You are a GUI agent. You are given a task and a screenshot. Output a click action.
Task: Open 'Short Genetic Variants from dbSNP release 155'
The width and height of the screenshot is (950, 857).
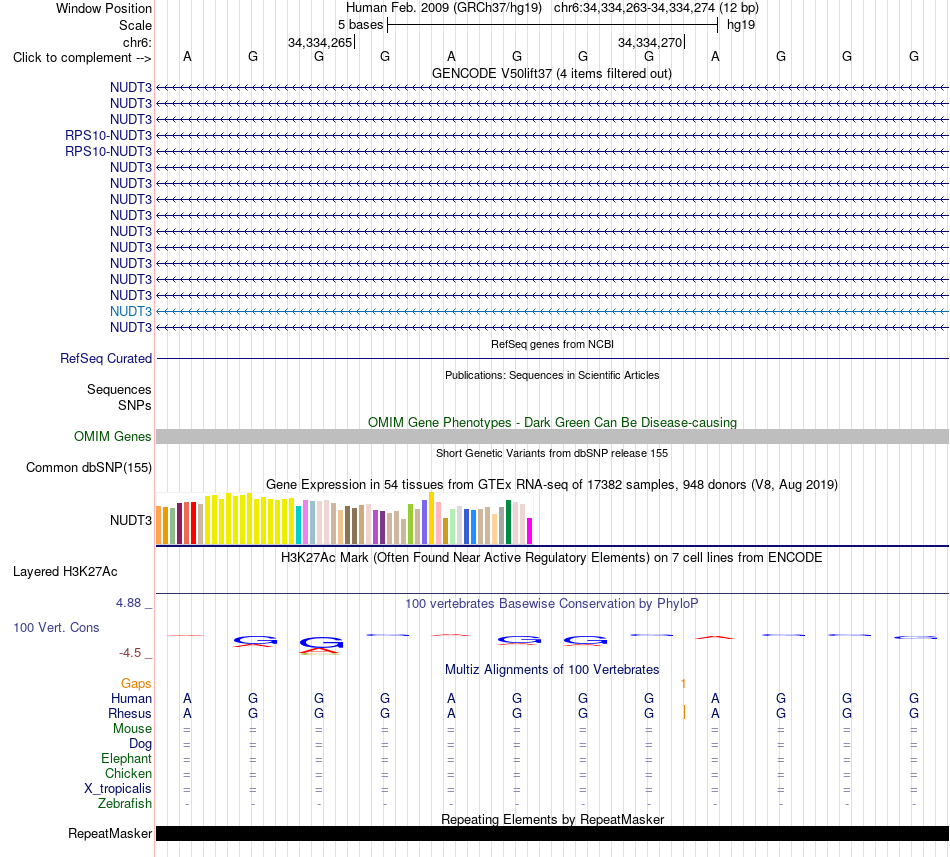click(552, 453)
